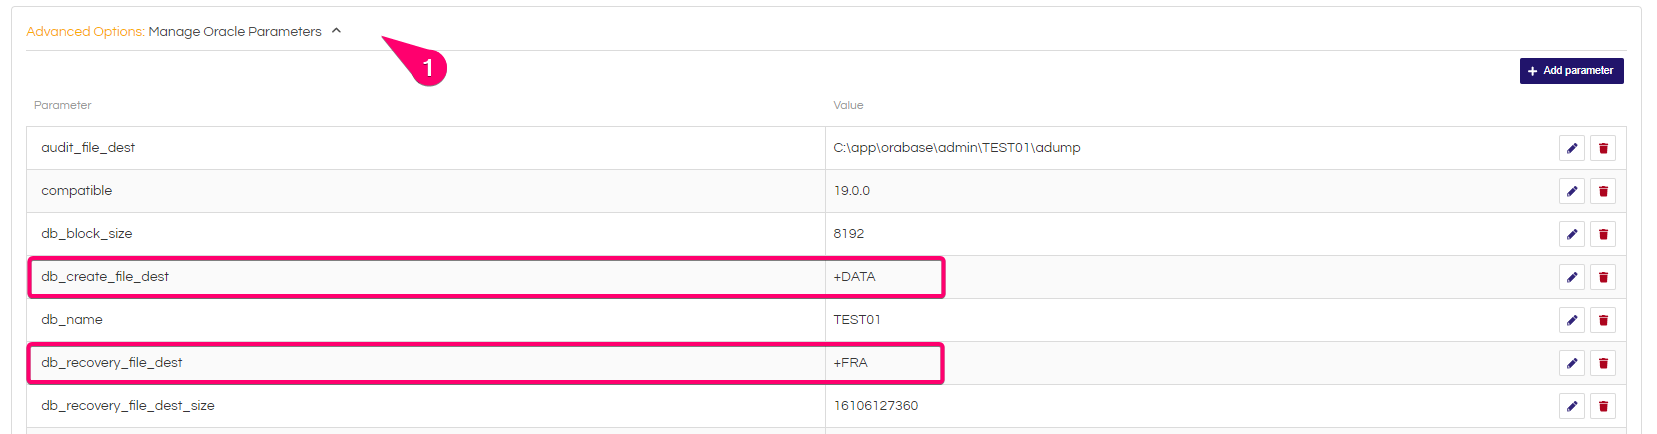Delete the db_block_size parameter
Screen dimensions: 1657x434
[x=1603, y=234]
